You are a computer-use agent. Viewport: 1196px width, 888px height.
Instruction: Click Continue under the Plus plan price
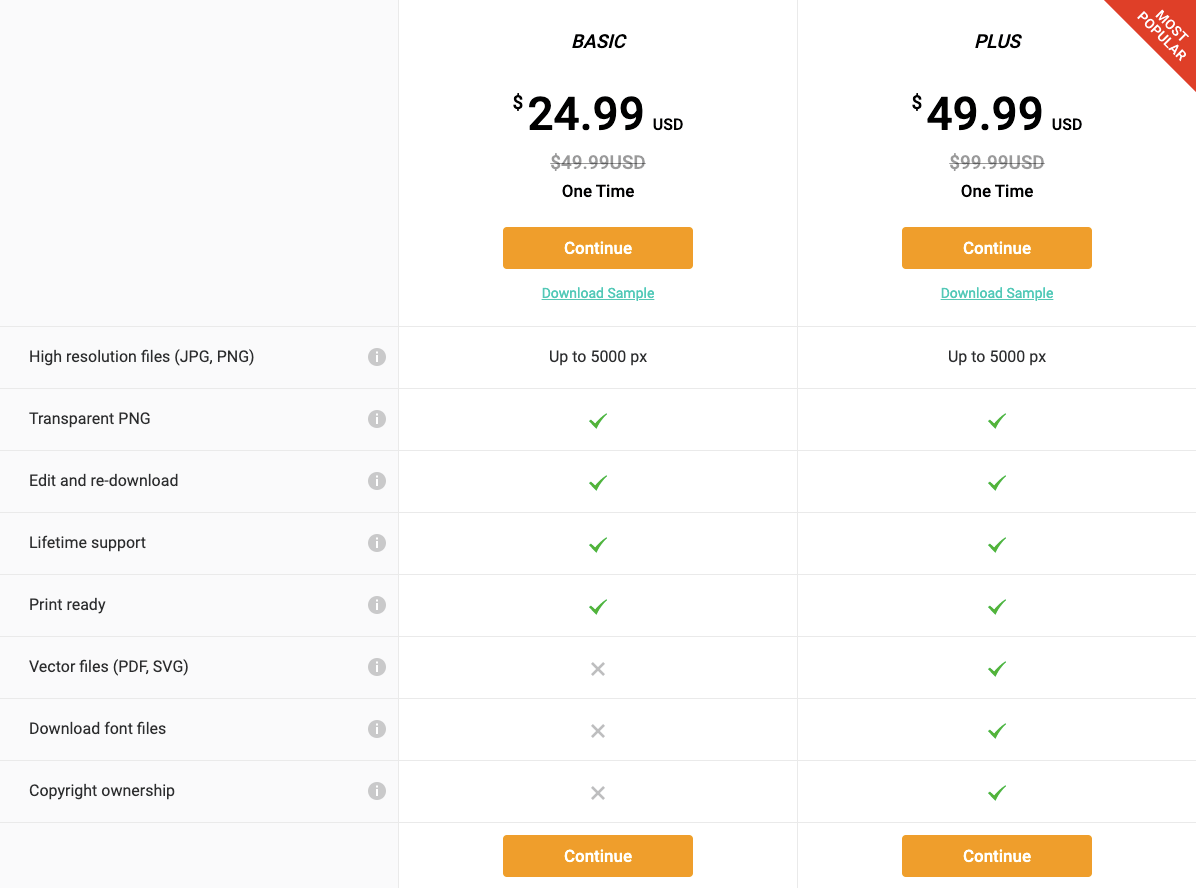pos(996,247)
